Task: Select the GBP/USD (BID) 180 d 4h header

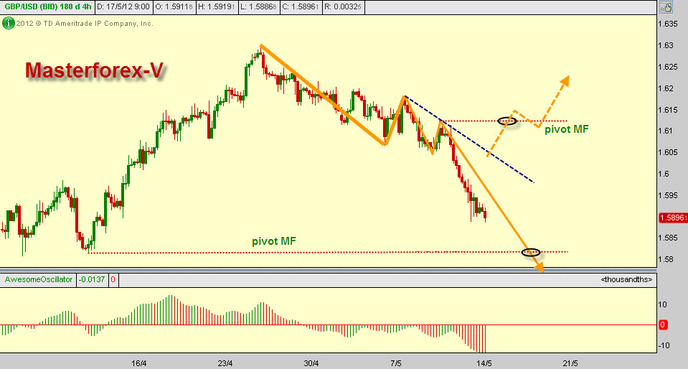Action: (47, 7)
